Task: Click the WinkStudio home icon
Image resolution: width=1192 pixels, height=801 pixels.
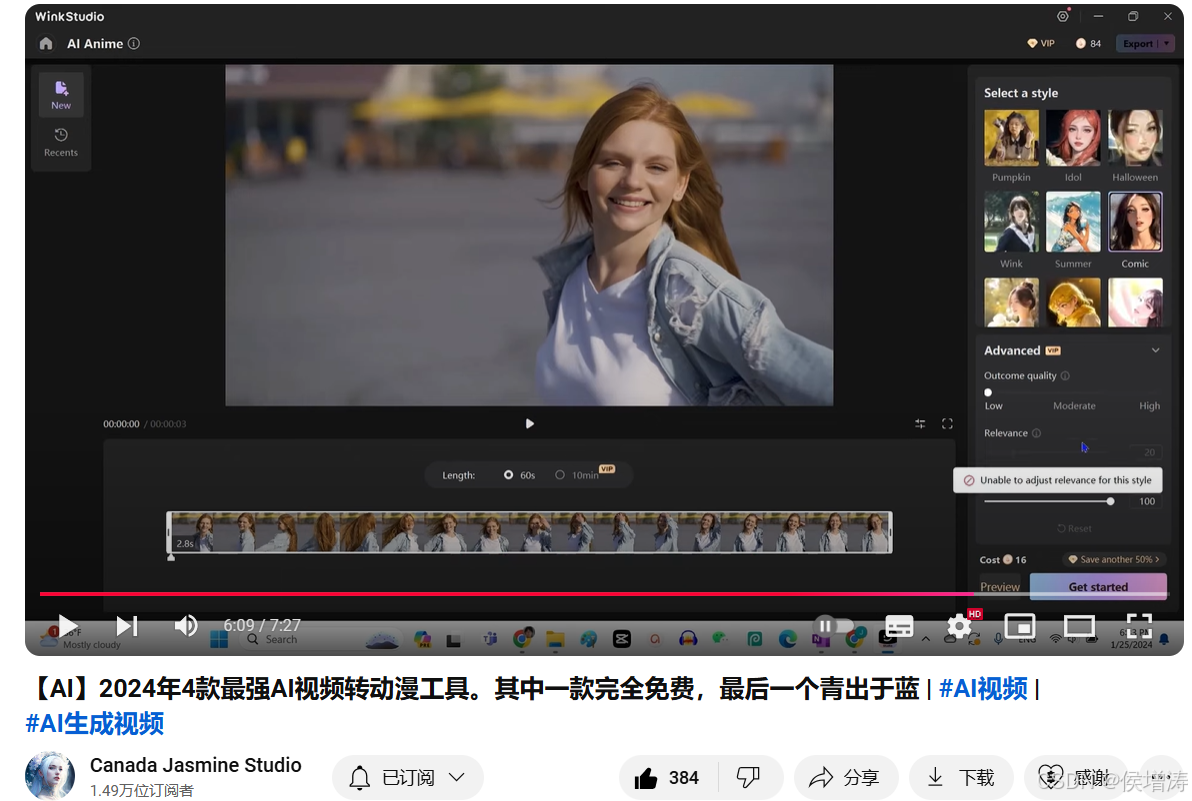Action: tap(46, 43)
